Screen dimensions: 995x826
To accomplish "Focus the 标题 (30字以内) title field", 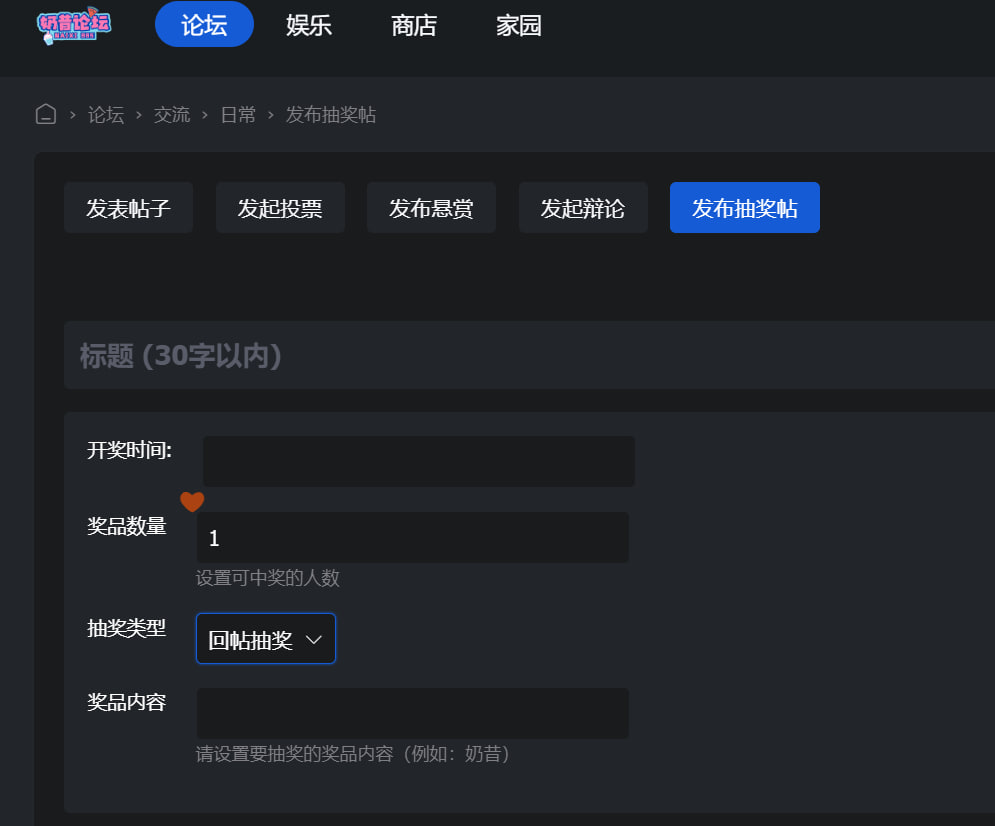I will (x=530, y=355).
